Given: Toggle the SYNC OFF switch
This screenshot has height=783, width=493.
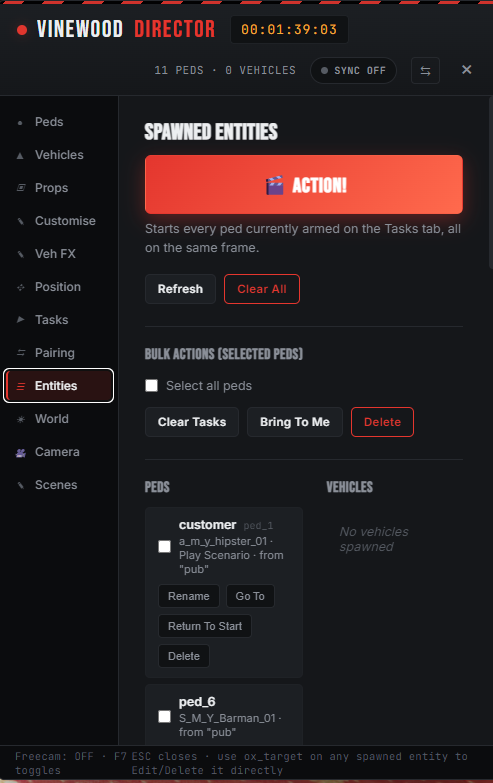Looking at the screenshot, I should [x=353, y=70].
